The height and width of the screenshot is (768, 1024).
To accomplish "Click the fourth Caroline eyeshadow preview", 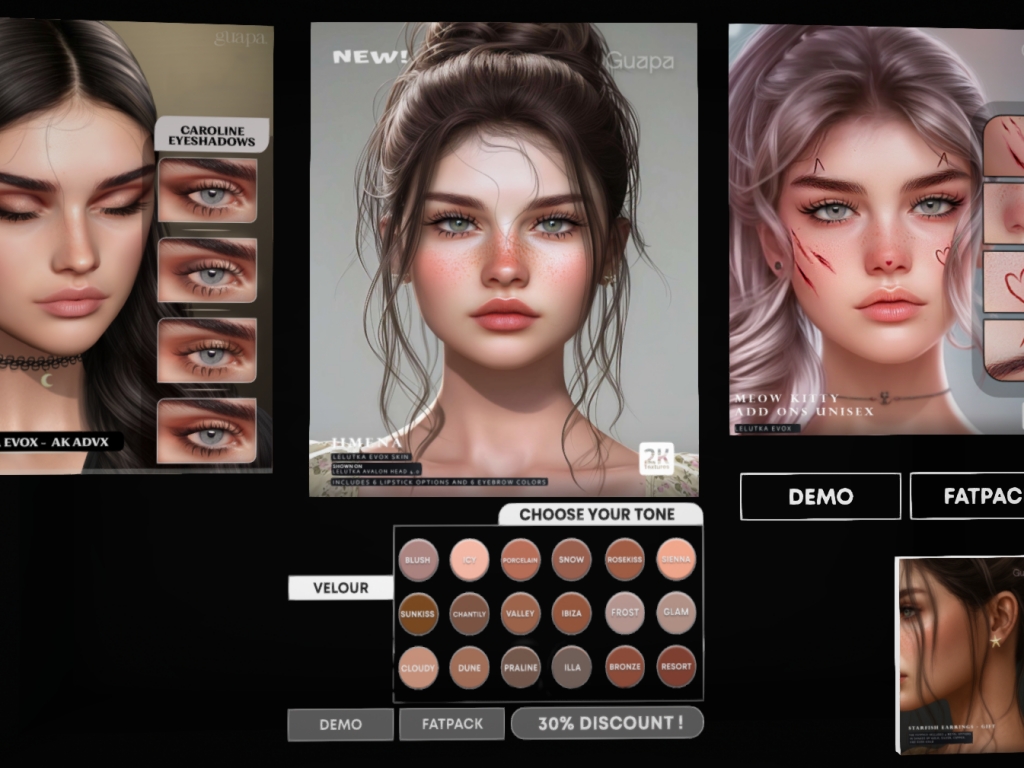I will click(x=207, y=430).
